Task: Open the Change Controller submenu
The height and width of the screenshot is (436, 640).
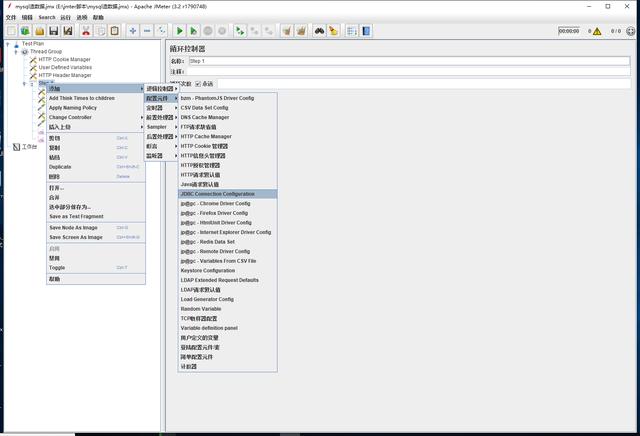Action: tap(72, 117)
